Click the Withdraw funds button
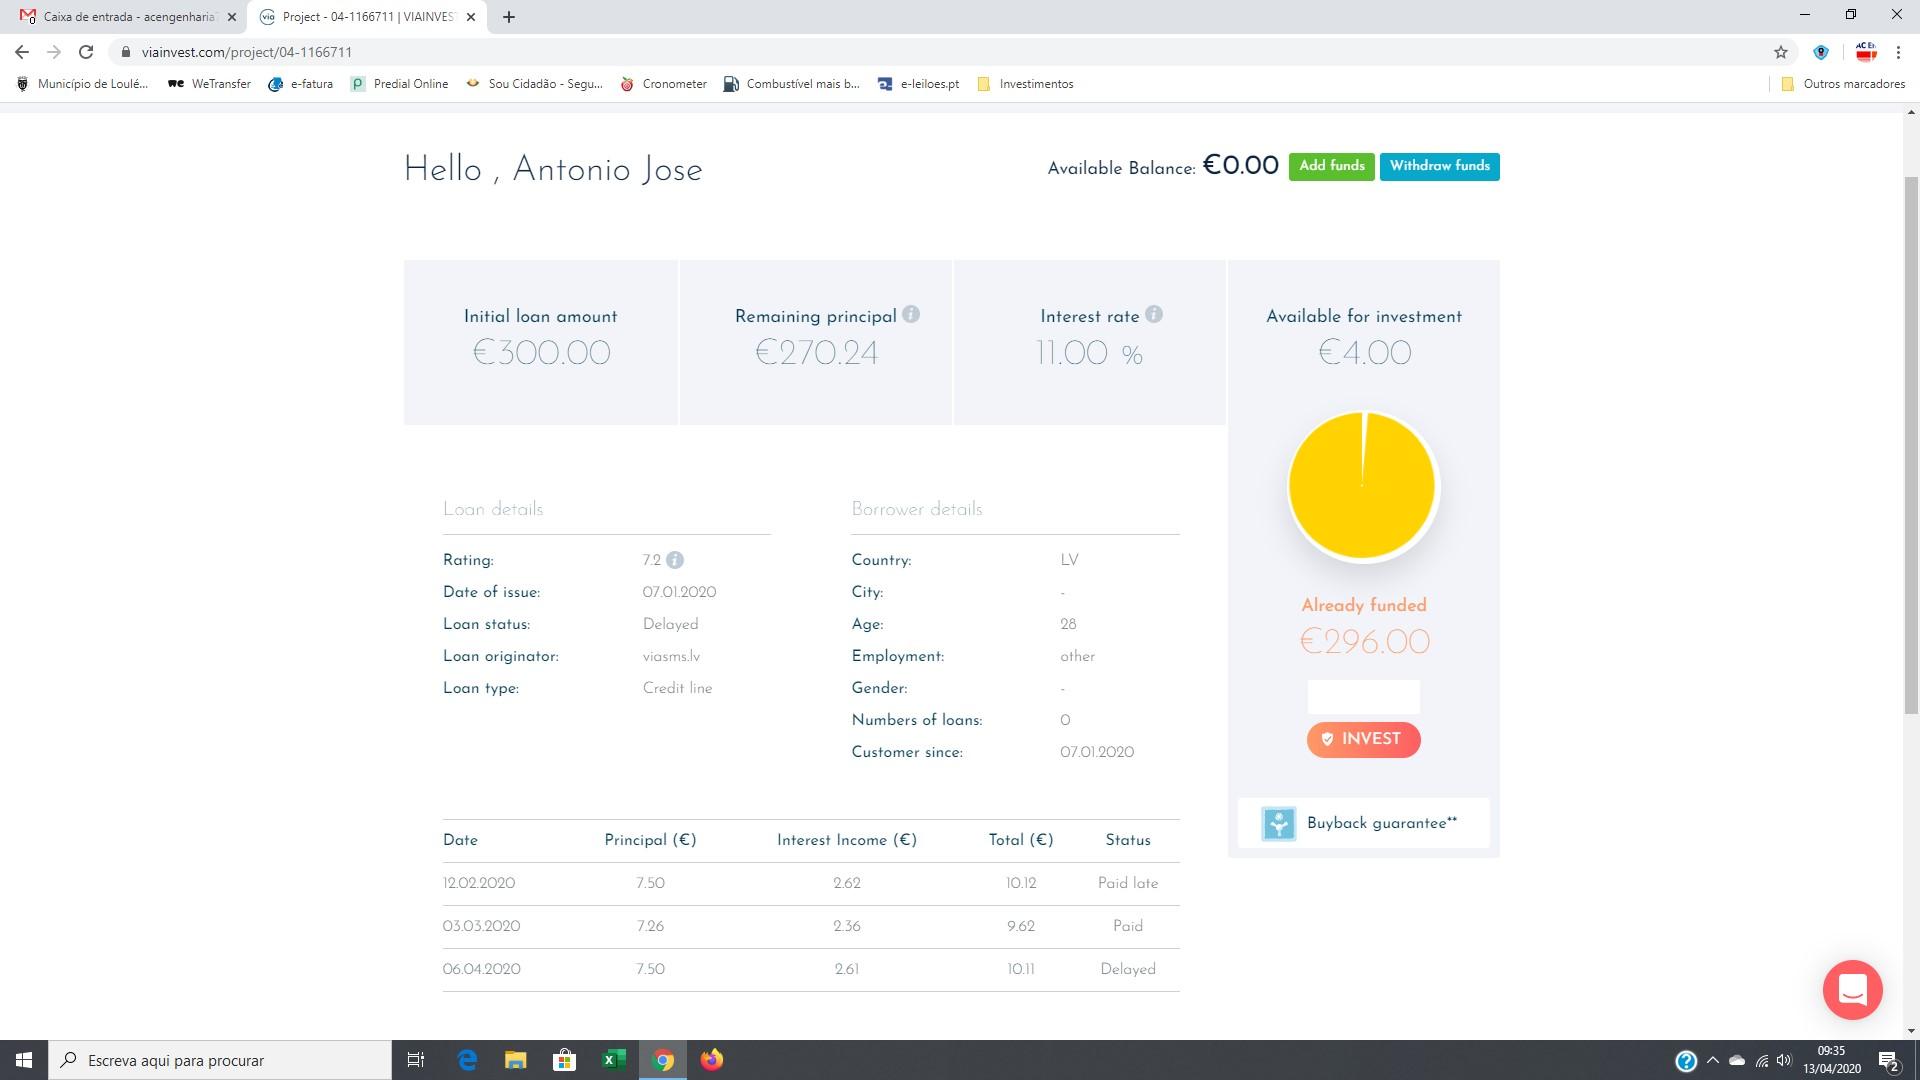The width and height of the screenshot is (1920, 1080). tap(1439, 166)
